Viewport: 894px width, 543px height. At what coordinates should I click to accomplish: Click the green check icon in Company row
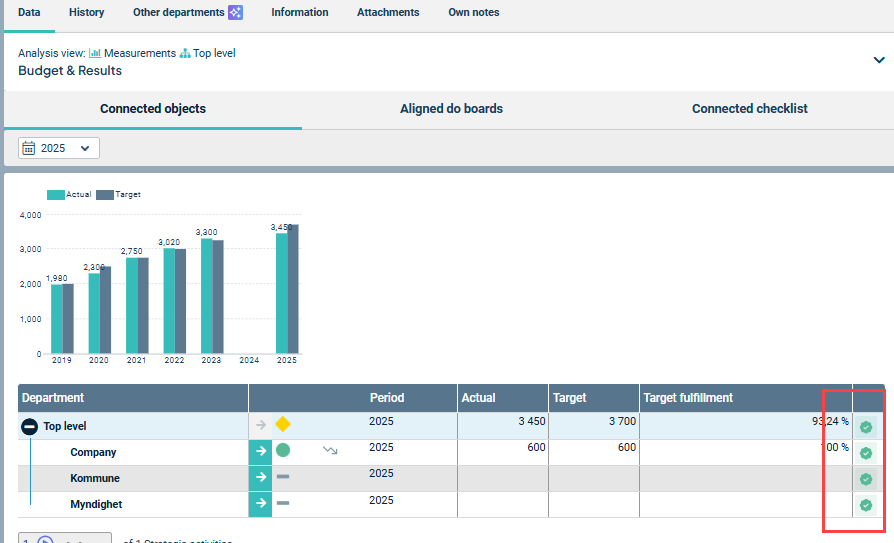click(866, 453)
